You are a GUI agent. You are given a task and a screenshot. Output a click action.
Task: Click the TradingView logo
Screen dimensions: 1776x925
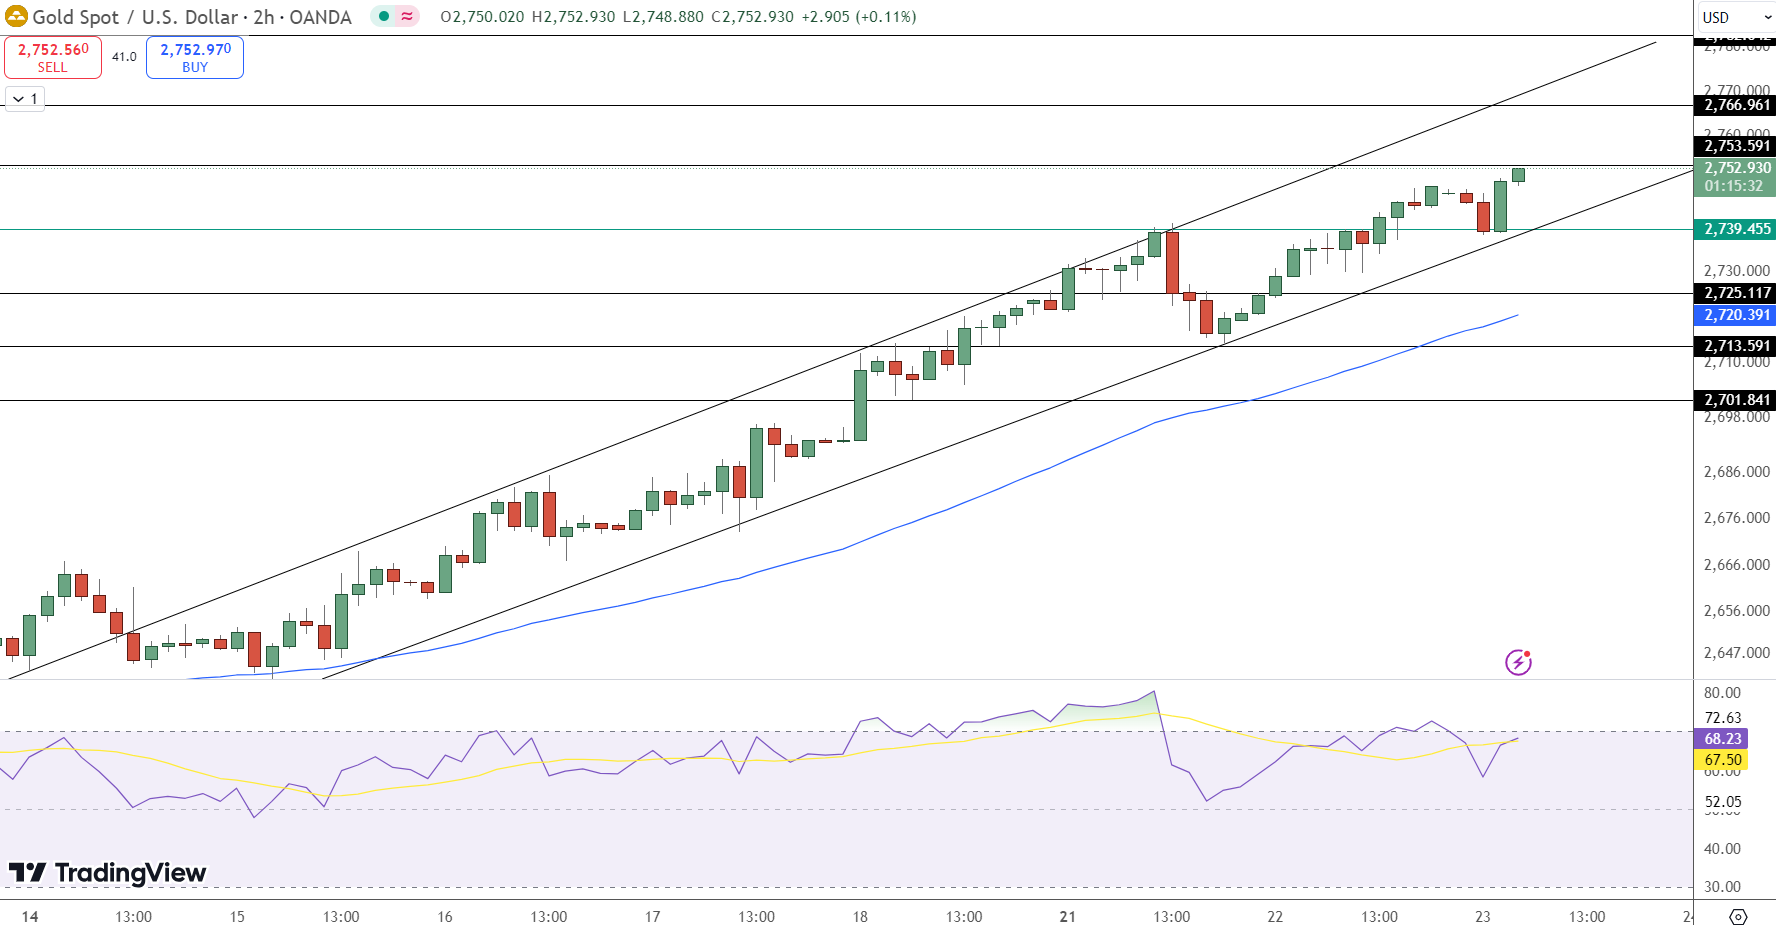(x=107, y=873)
